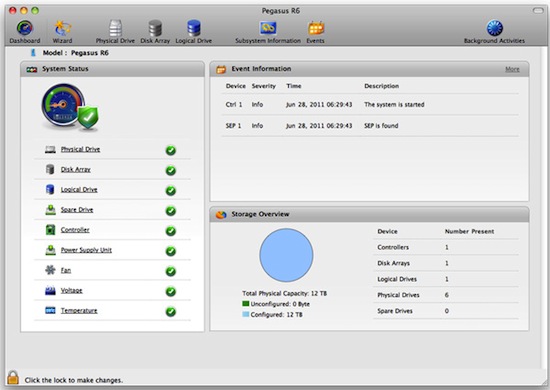Open the Disk Array status link
550x390 pixels.
click(76, 169)
